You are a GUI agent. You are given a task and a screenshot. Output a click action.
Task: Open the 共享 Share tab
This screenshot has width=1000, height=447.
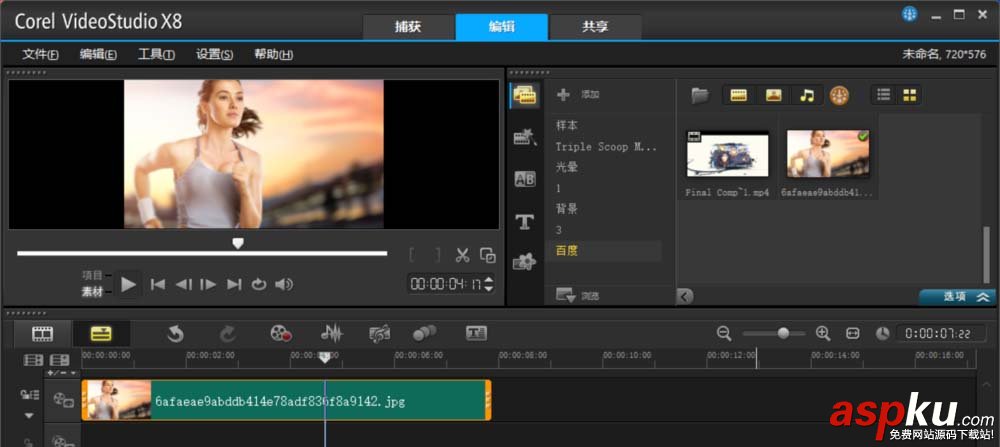pyautogui.click(x=595, y=27)
